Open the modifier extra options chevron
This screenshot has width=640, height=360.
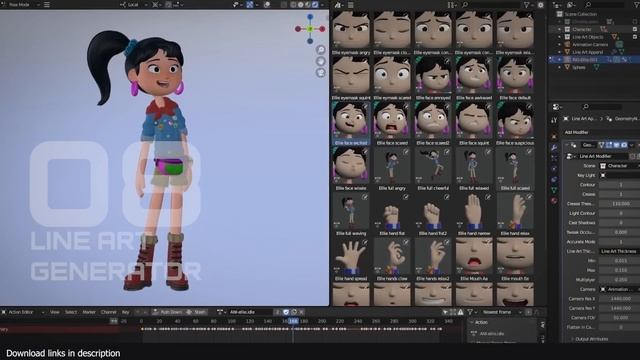(632, 145)
